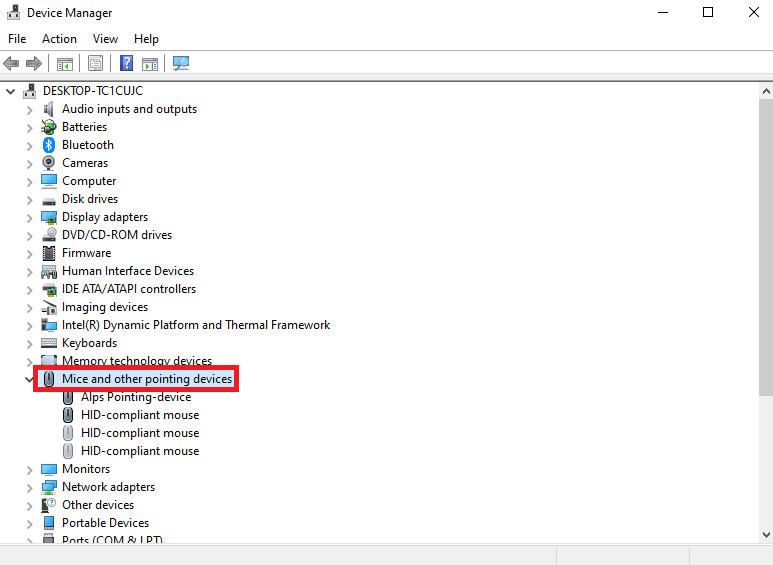Click the Alps Pointing-device mouse icon

point(68,397)
